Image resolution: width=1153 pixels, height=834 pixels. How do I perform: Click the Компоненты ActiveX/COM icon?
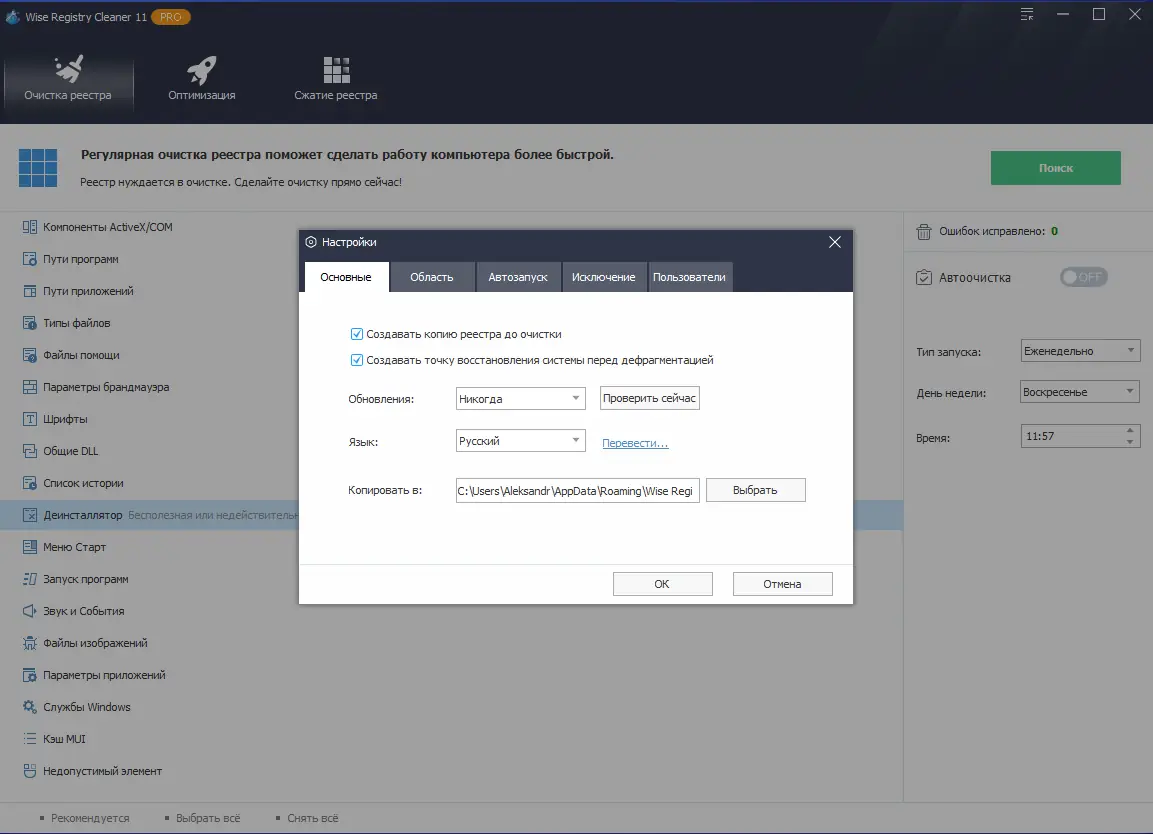[x=29, y=227]
